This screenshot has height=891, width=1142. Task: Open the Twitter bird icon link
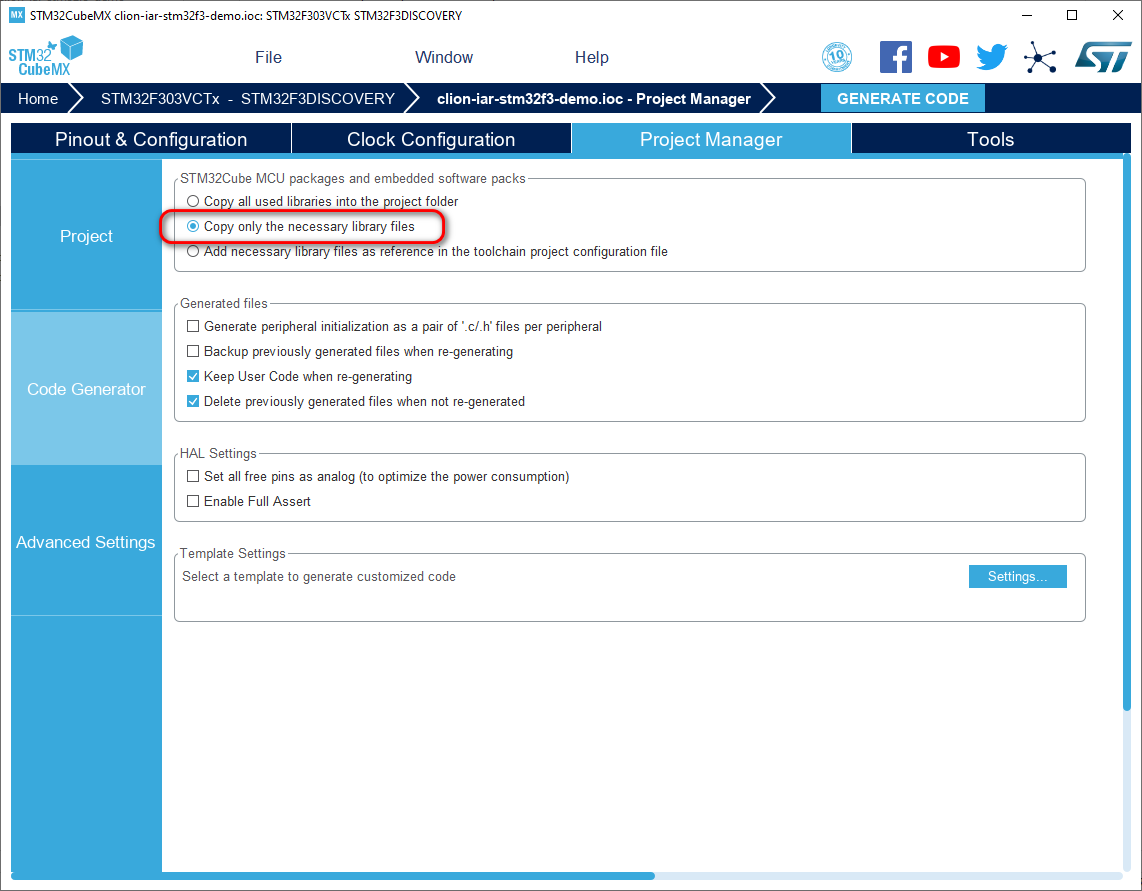[x=991, y=57]
